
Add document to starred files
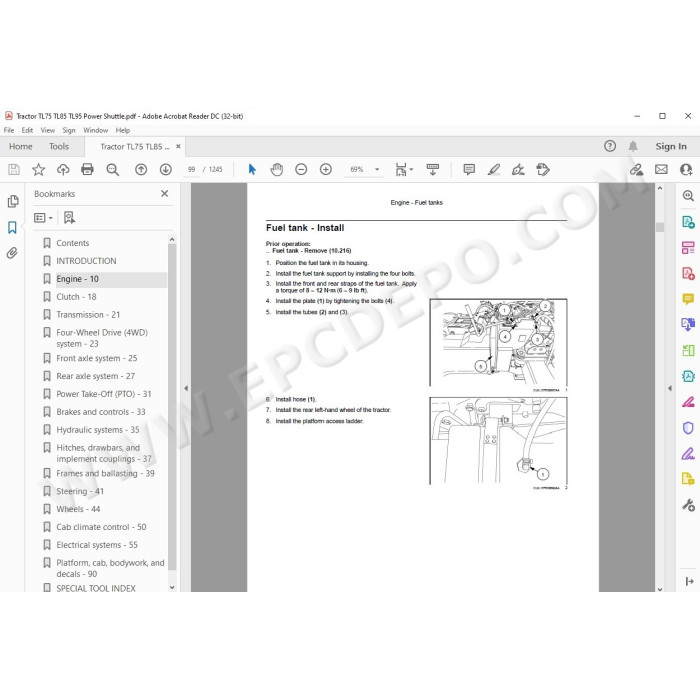pyautogui.click(x=38, y=170)
